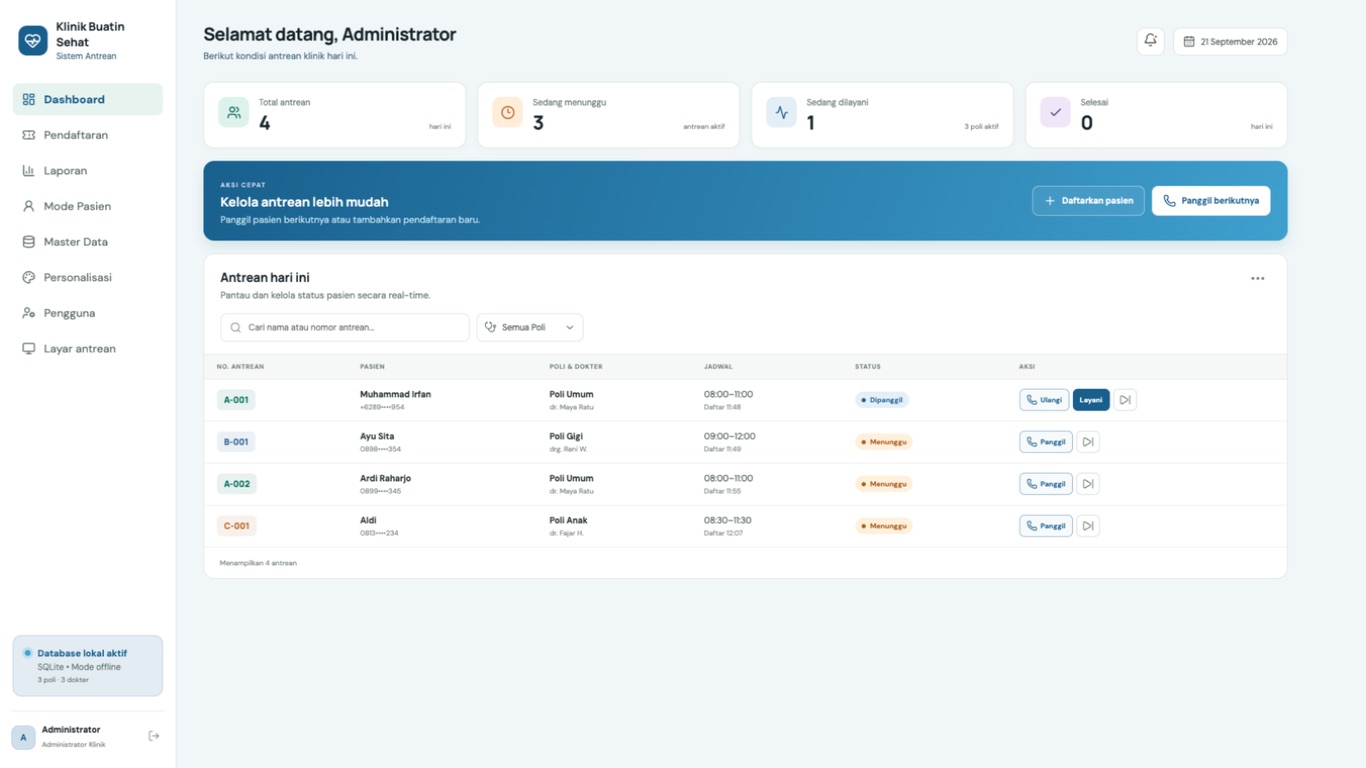Call Aldi with Panggil button

[1046, 526]
